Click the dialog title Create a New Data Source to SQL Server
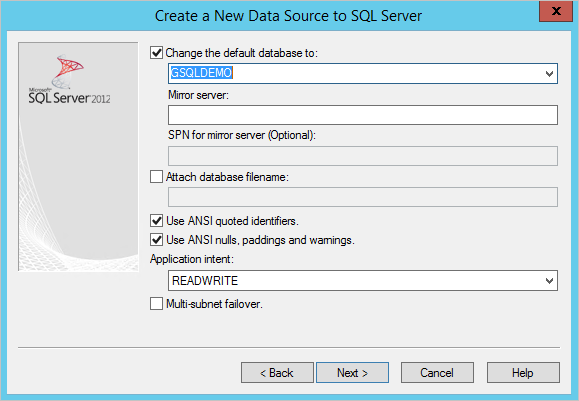This screenshot has height=401, width=579. coord(288,16)
